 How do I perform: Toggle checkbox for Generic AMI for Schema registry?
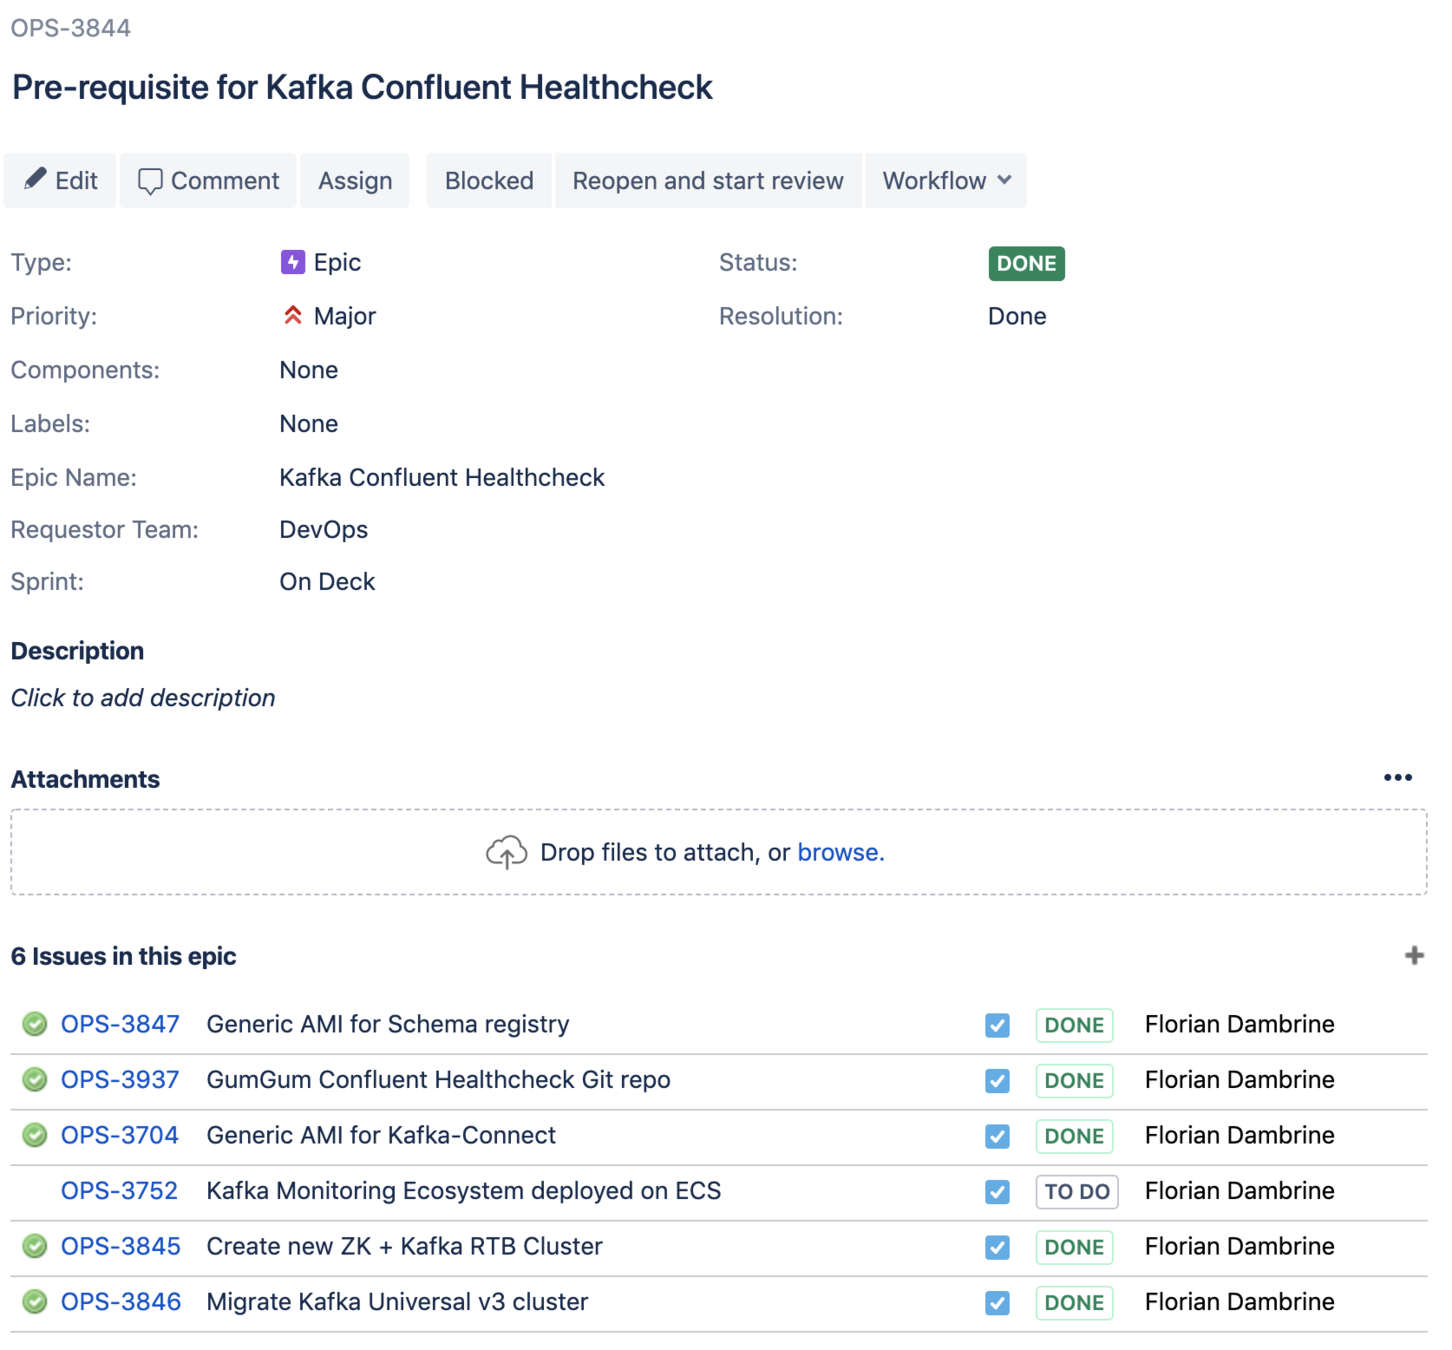[997, 1025]
